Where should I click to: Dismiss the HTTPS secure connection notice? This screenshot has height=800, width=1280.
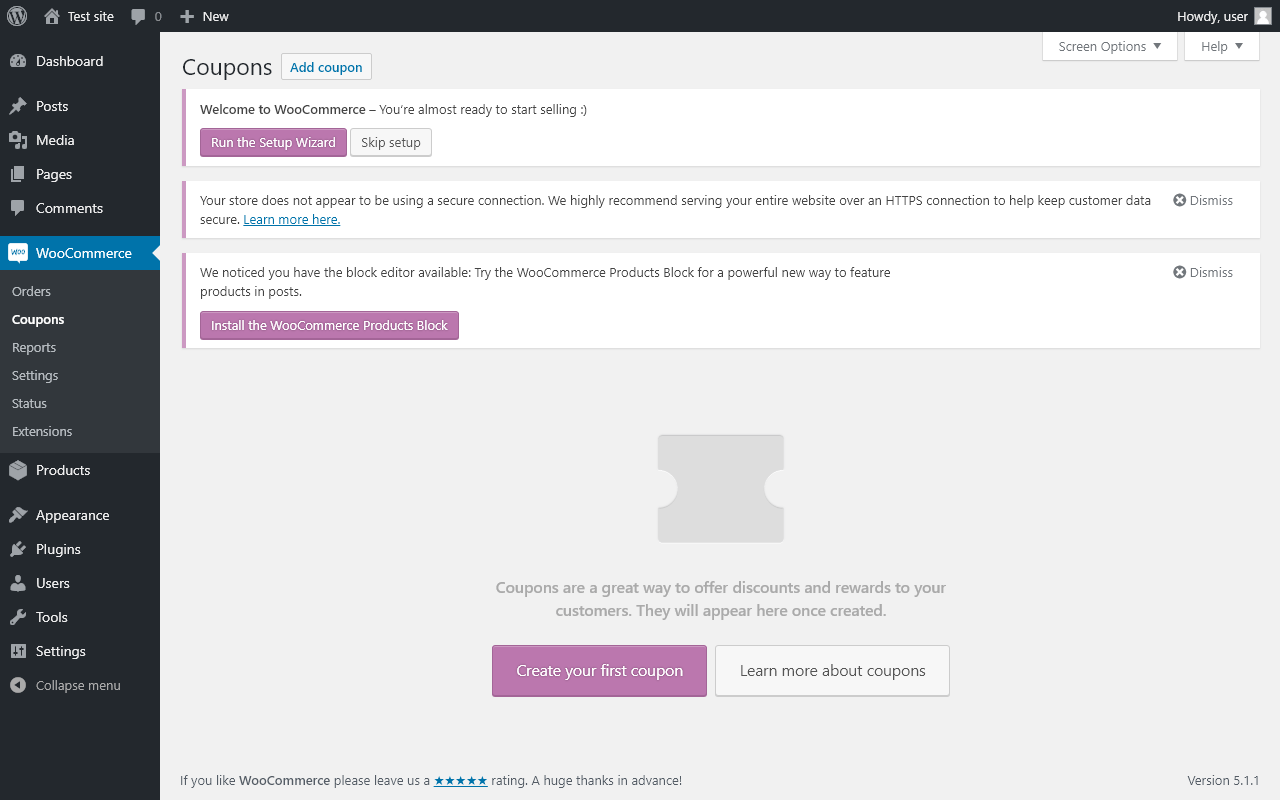tap(1203, 200)
